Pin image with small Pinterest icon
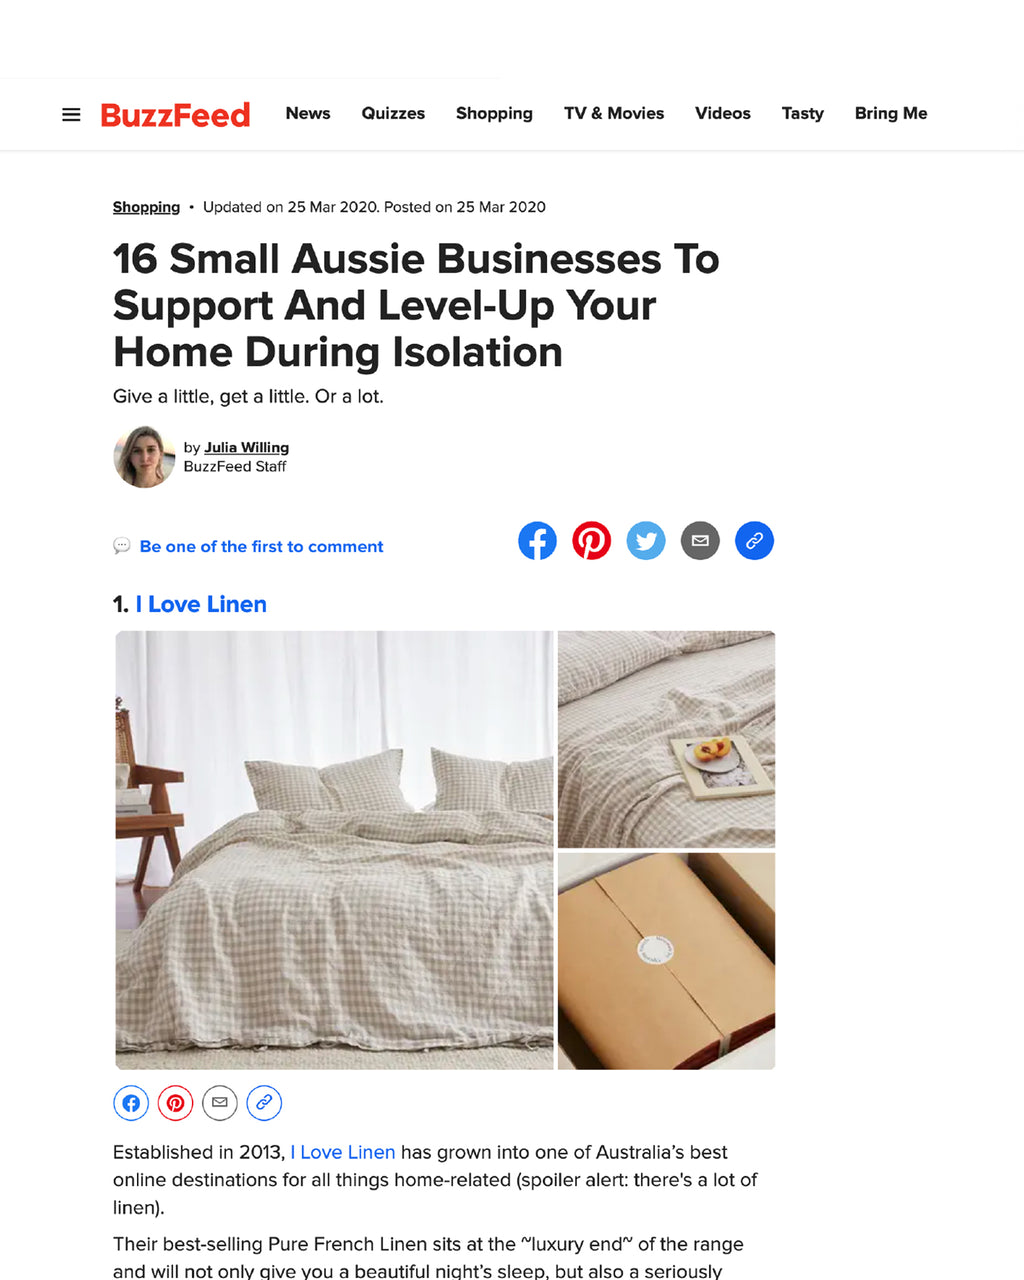The image size is (1024, 1280). coord(175,1103)
